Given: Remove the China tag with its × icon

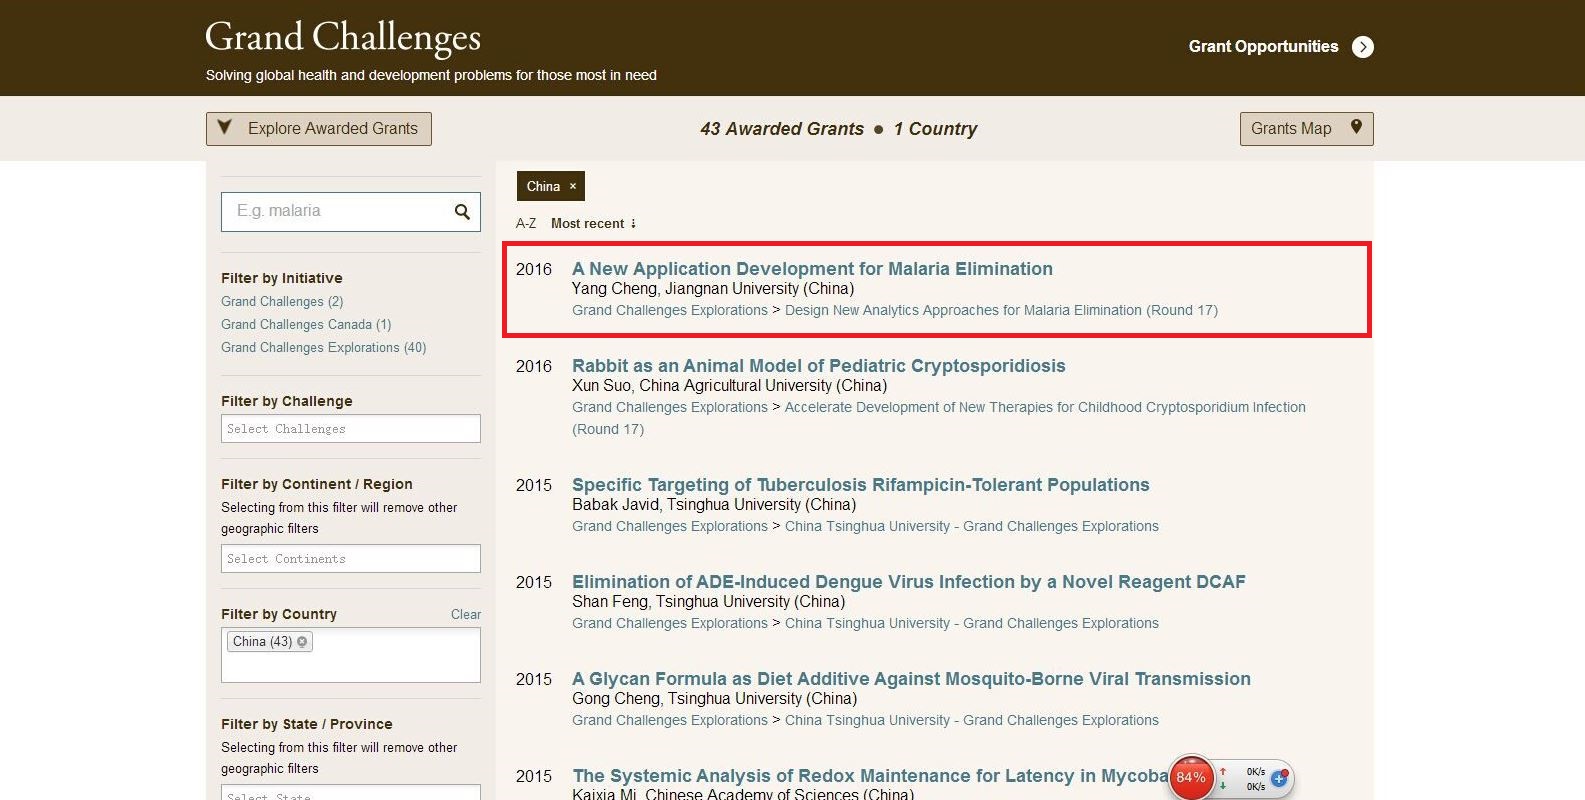Looking at the screenshot, I should 573,186.
